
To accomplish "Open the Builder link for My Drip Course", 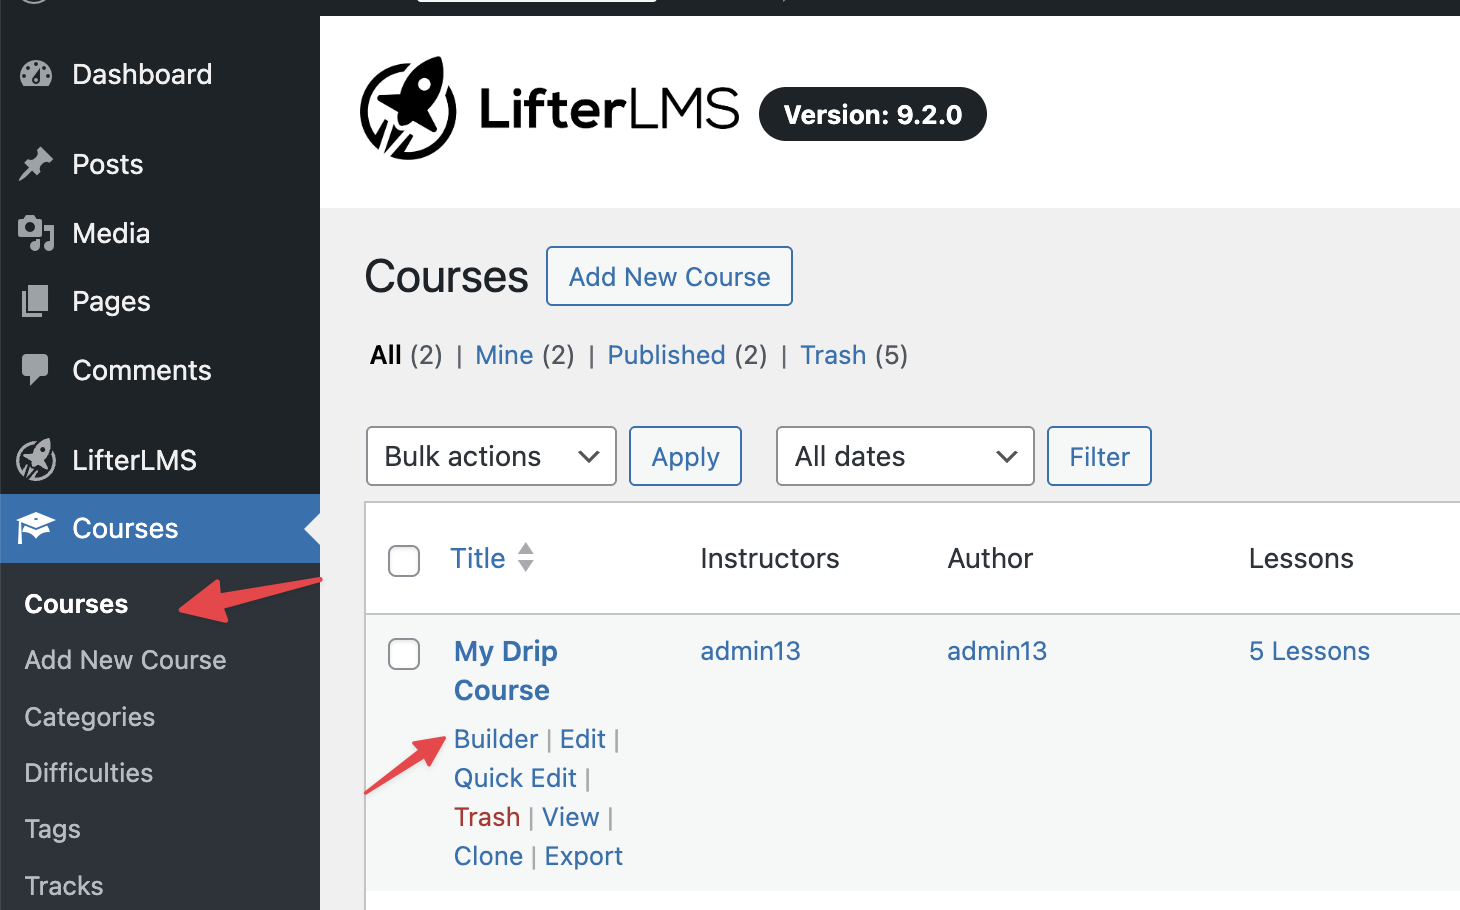I will point(496,739).
